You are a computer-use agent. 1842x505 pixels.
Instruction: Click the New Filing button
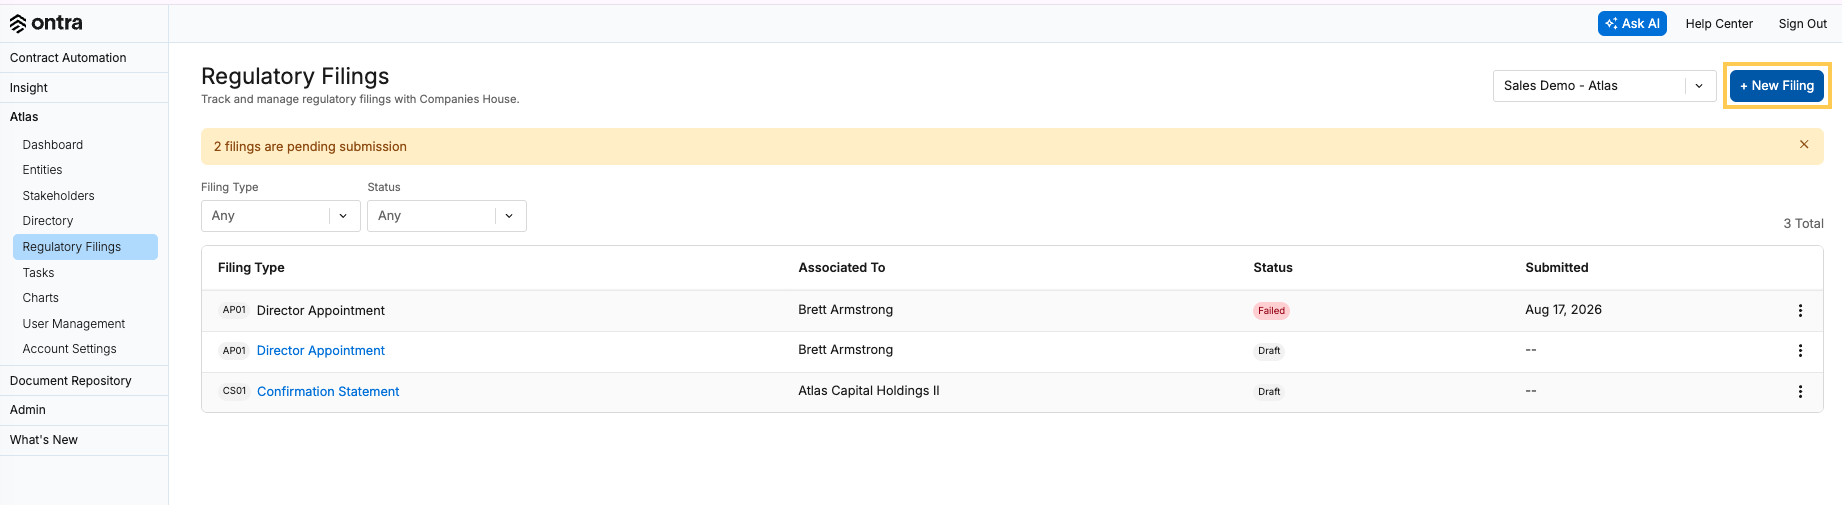click(x=1777, y=86)
